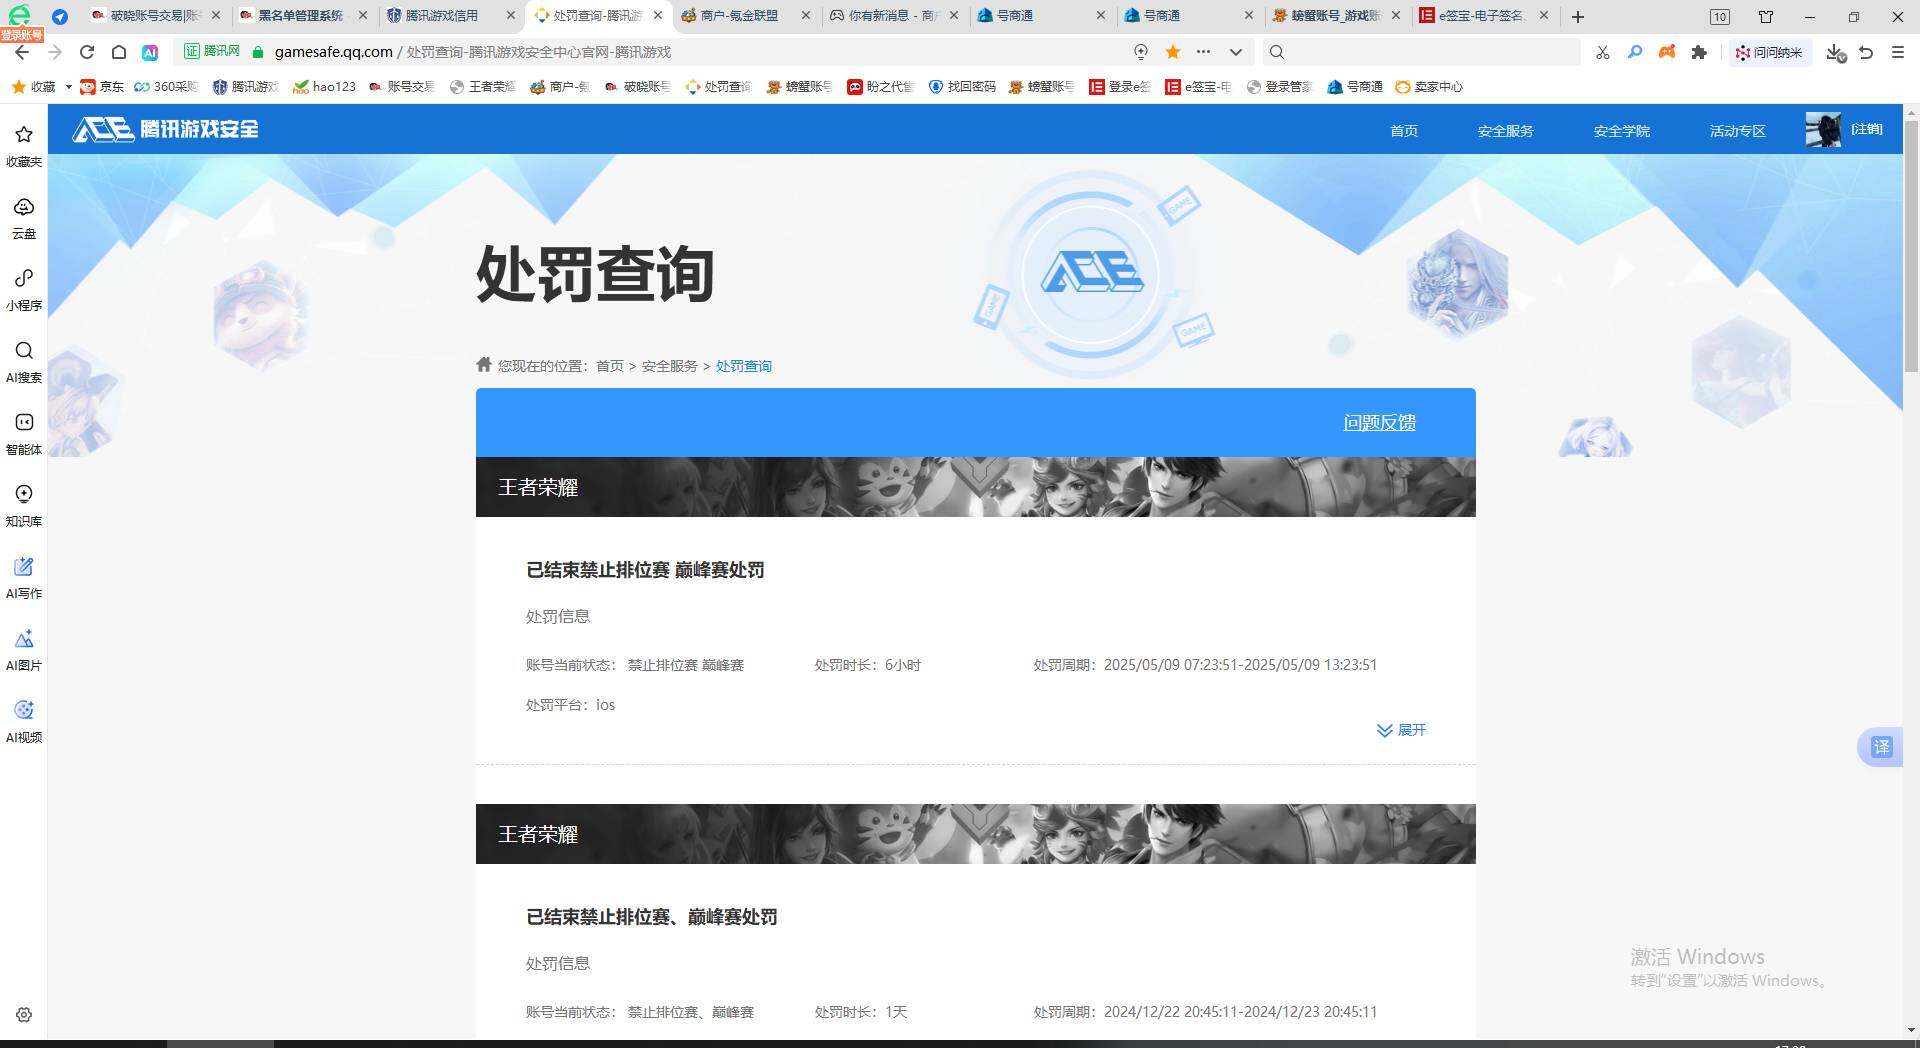Viewport: 1920px width, 1048px height.
Task: Open the download manager icon
Action: (x=1835, y=54)
